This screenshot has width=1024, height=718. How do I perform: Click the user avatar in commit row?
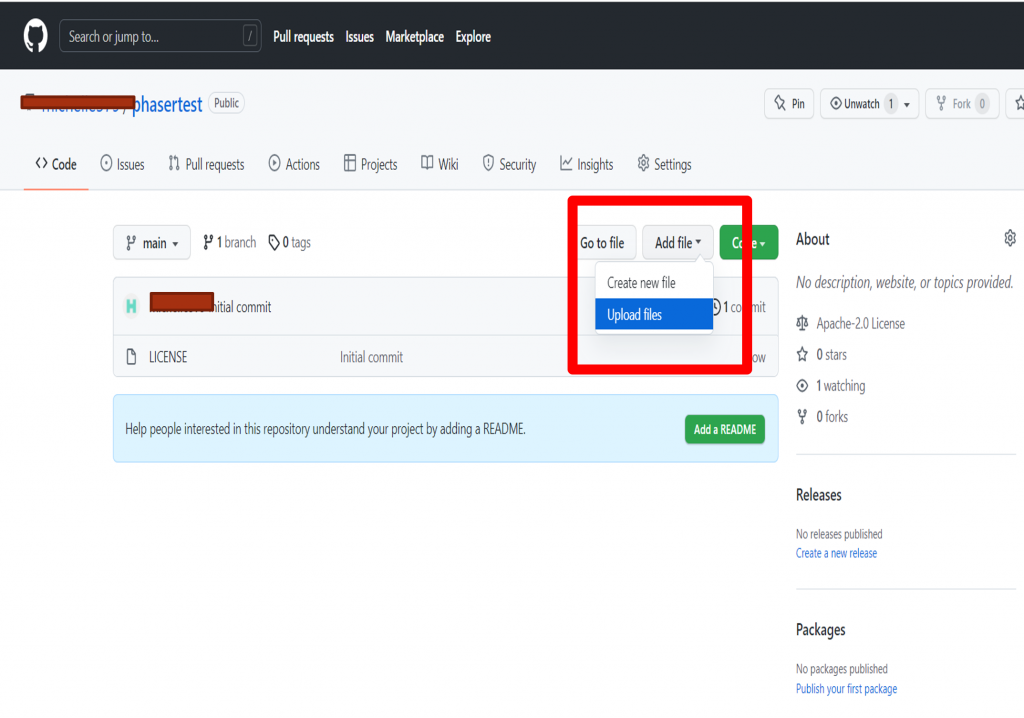[x=131, y=306]
